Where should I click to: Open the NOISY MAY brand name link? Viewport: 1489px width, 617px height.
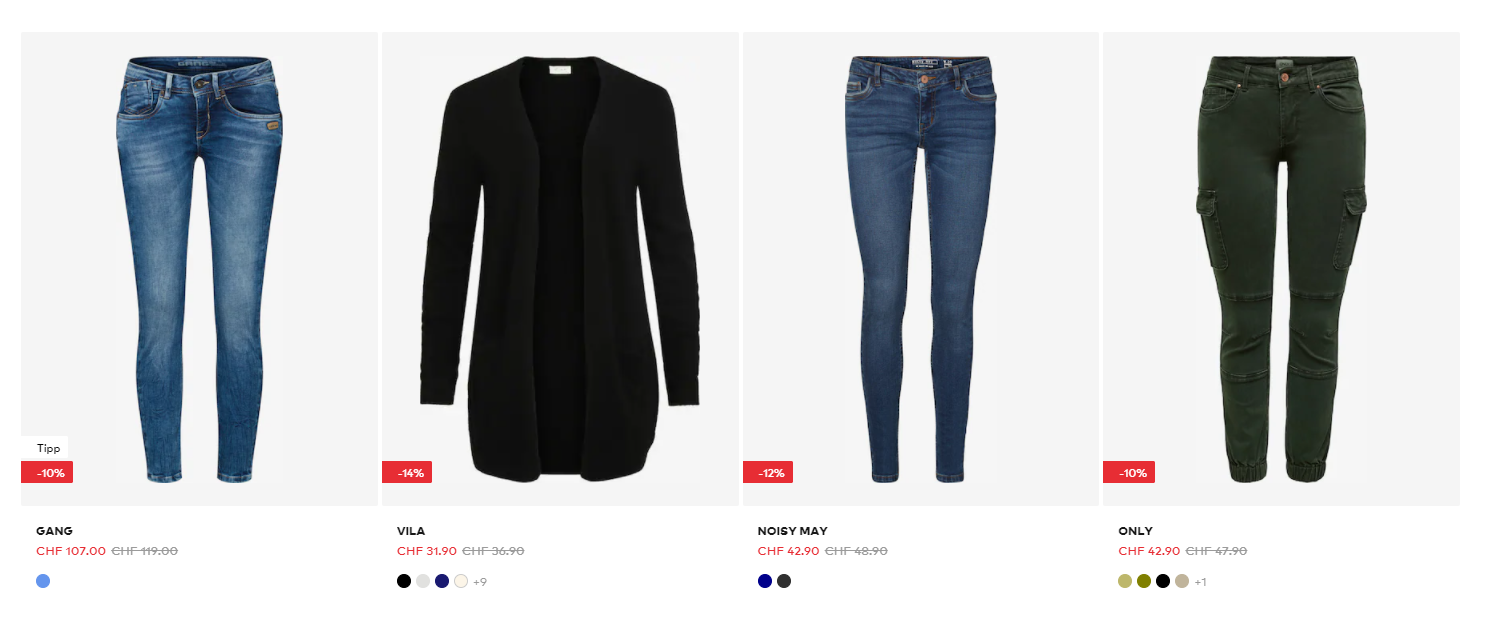pos(793,531)
